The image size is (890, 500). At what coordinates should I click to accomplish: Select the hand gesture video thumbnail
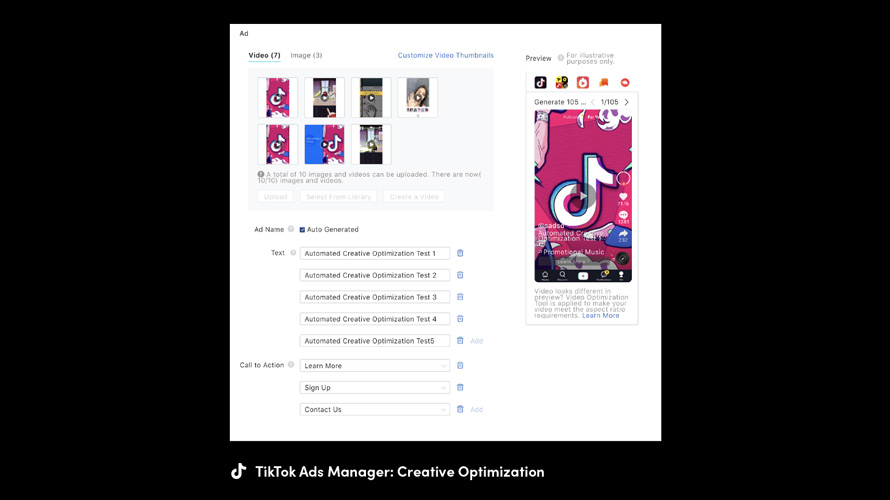(x=371, y=98)
